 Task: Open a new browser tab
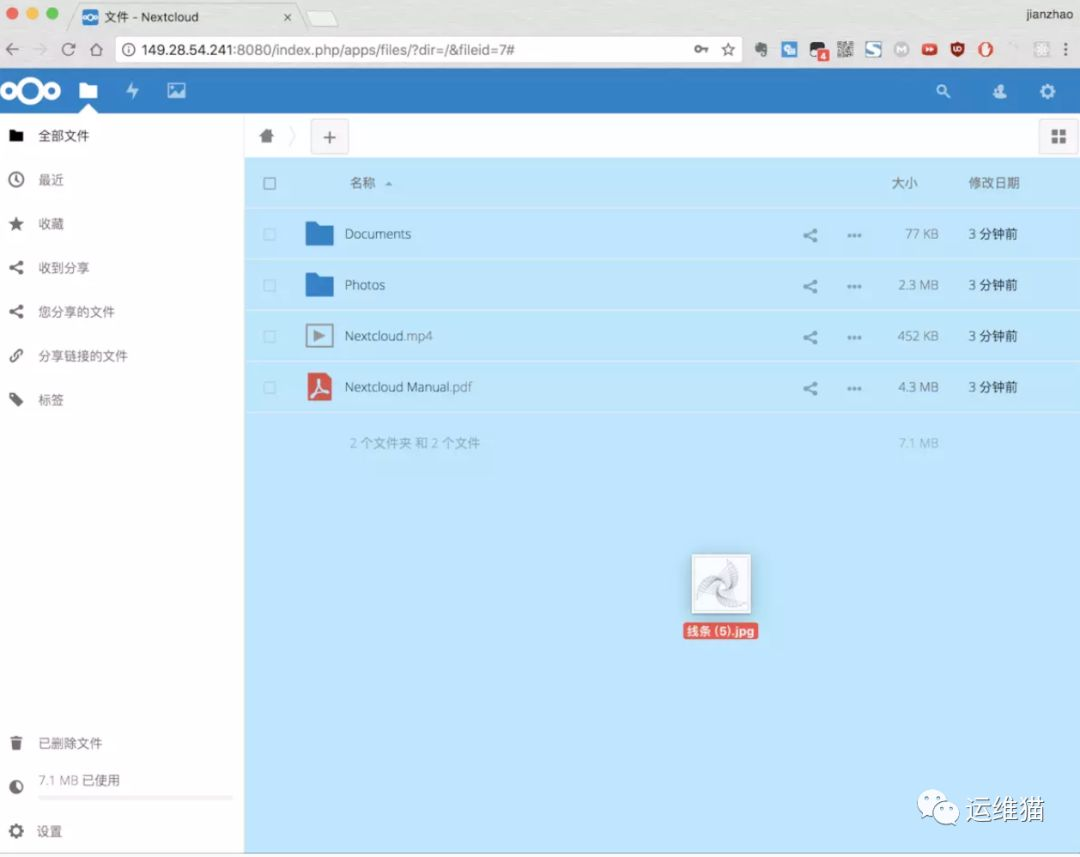(322, 18)
